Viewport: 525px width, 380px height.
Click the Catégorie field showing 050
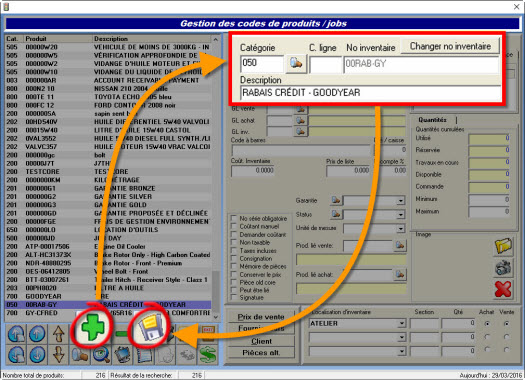pyautogui.click(x=262, y=64)
